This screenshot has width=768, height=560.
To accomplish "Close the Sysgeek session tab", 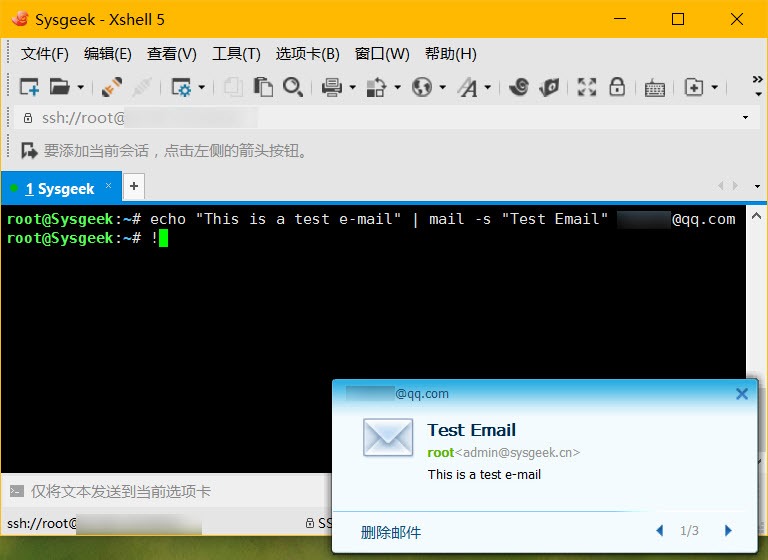I will [108, 185].
